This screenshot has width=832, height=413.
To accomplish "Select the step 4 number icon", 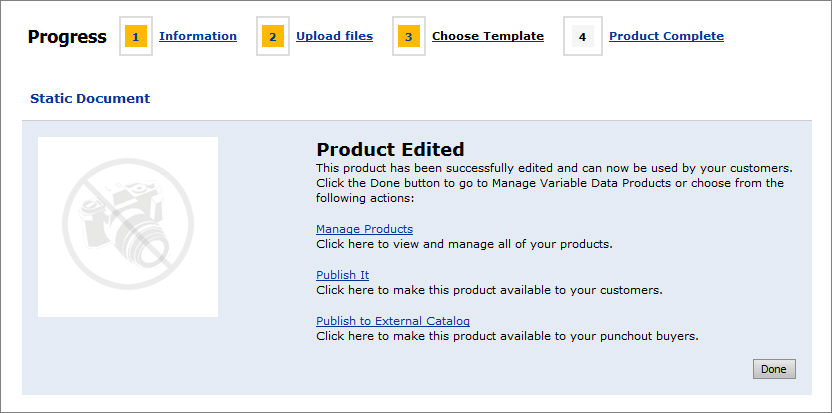I will [583, 37].
